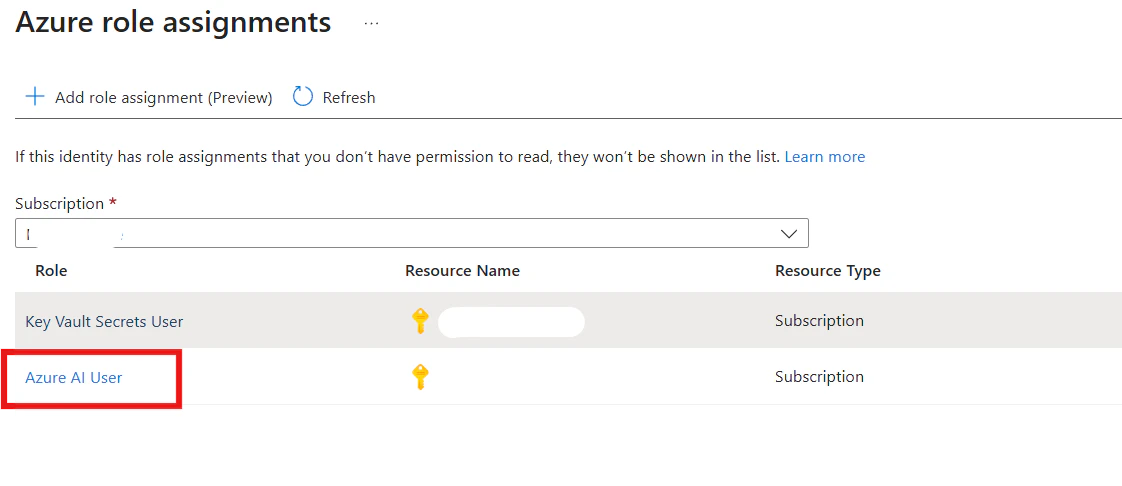Select the Key Vault Secrets User role
Viewport: 1122px width, 486px height.
tap(104, 321)
